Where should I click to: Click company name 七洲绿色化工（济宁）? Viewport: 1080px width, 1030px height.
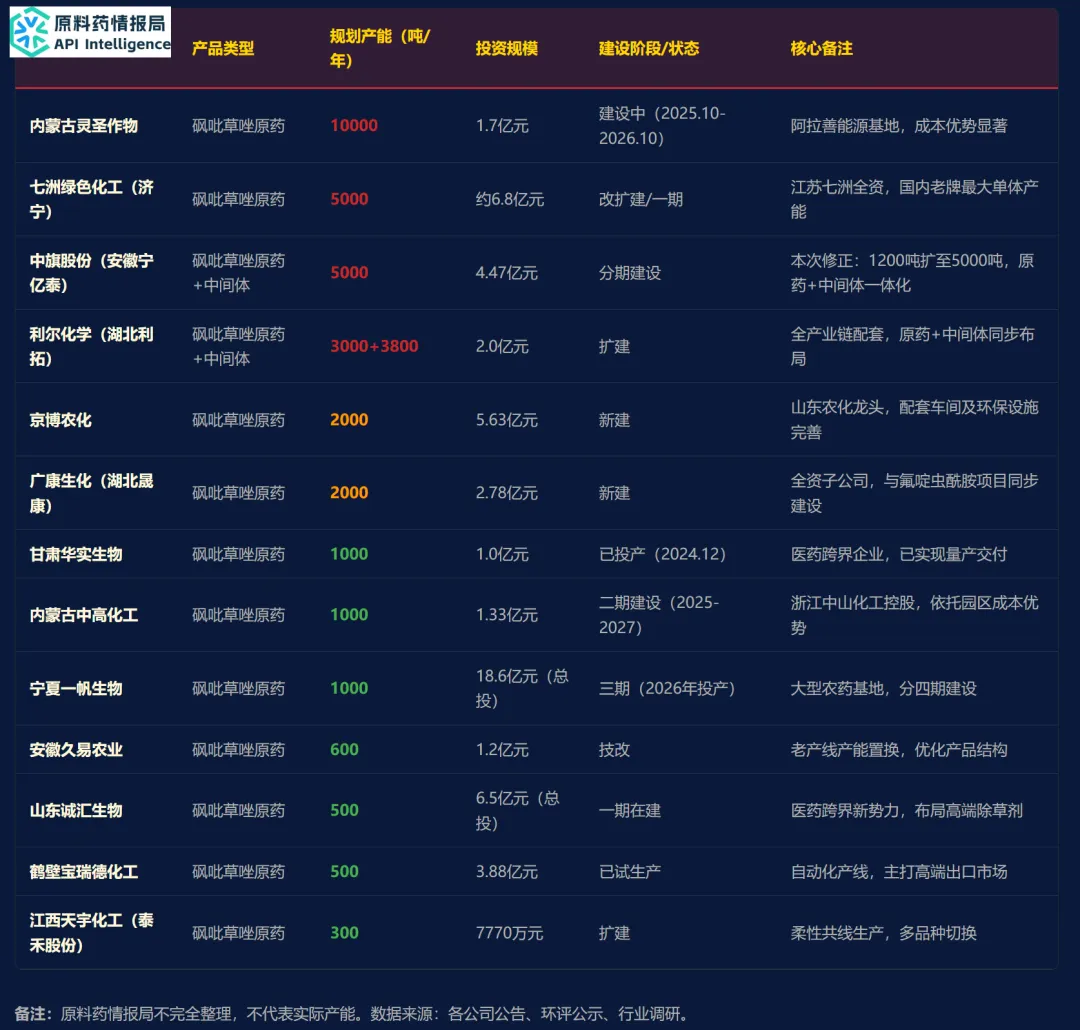pyautogui.click(x=92, y=199)
